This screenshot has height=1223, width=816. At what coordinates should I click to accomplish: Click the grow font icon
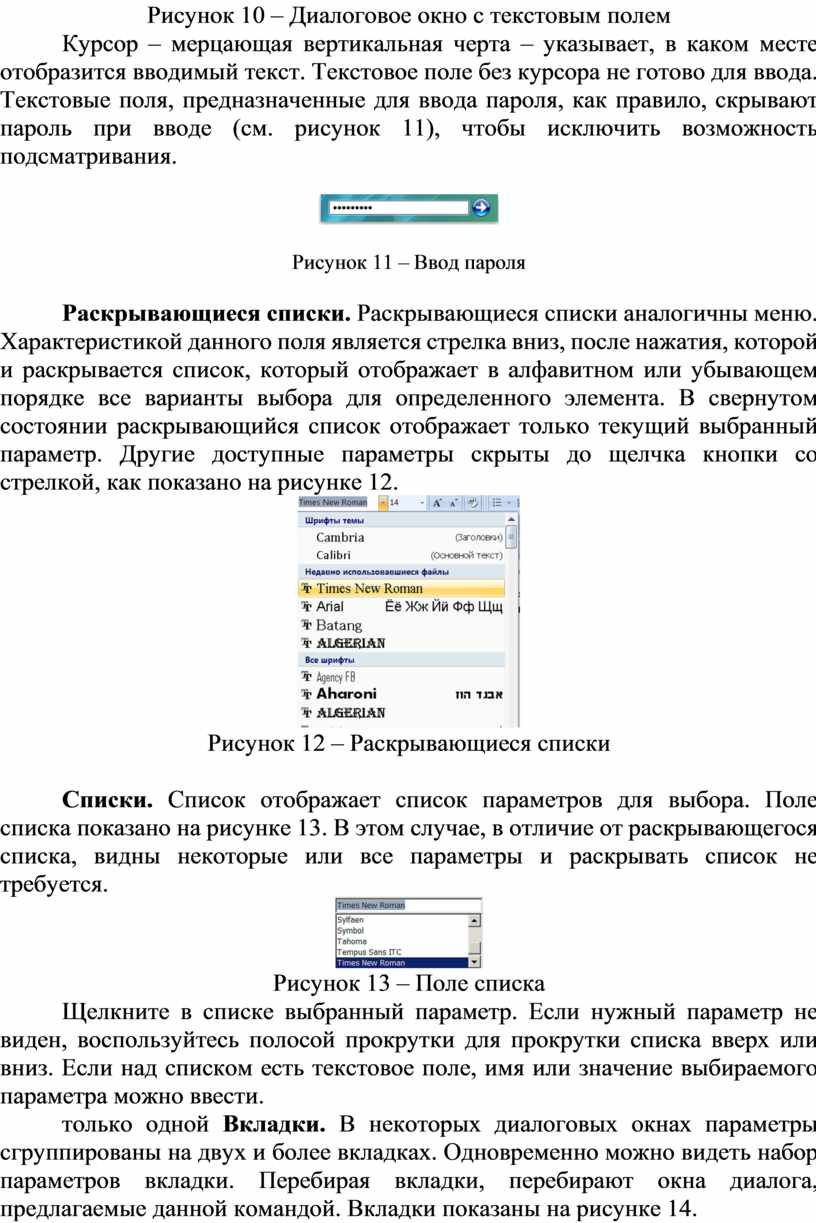click(x=437, y=502)
